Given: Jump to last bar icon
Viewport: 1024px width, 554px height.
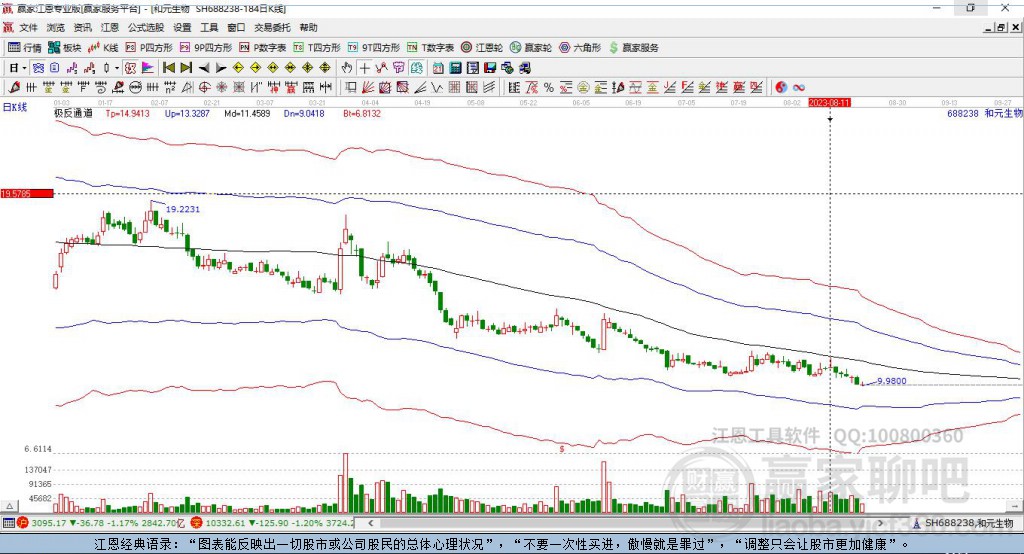Looking at the screenshot, I should 186,68.
